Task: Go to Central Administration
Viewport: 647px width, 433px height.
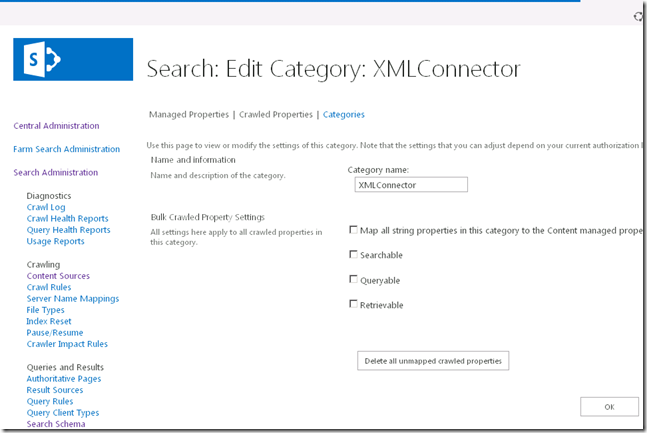Action: 56,126
